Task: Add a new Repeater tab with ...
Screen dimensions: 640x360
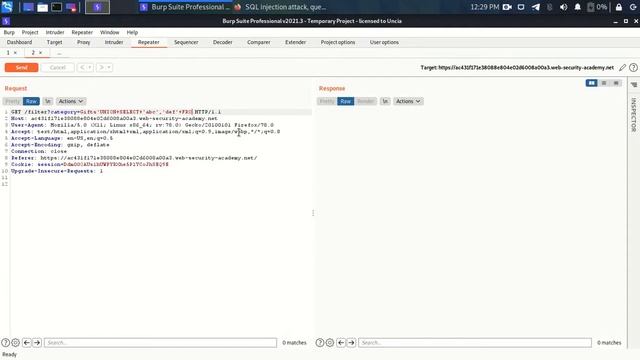Action: click(x=59, y=53)
